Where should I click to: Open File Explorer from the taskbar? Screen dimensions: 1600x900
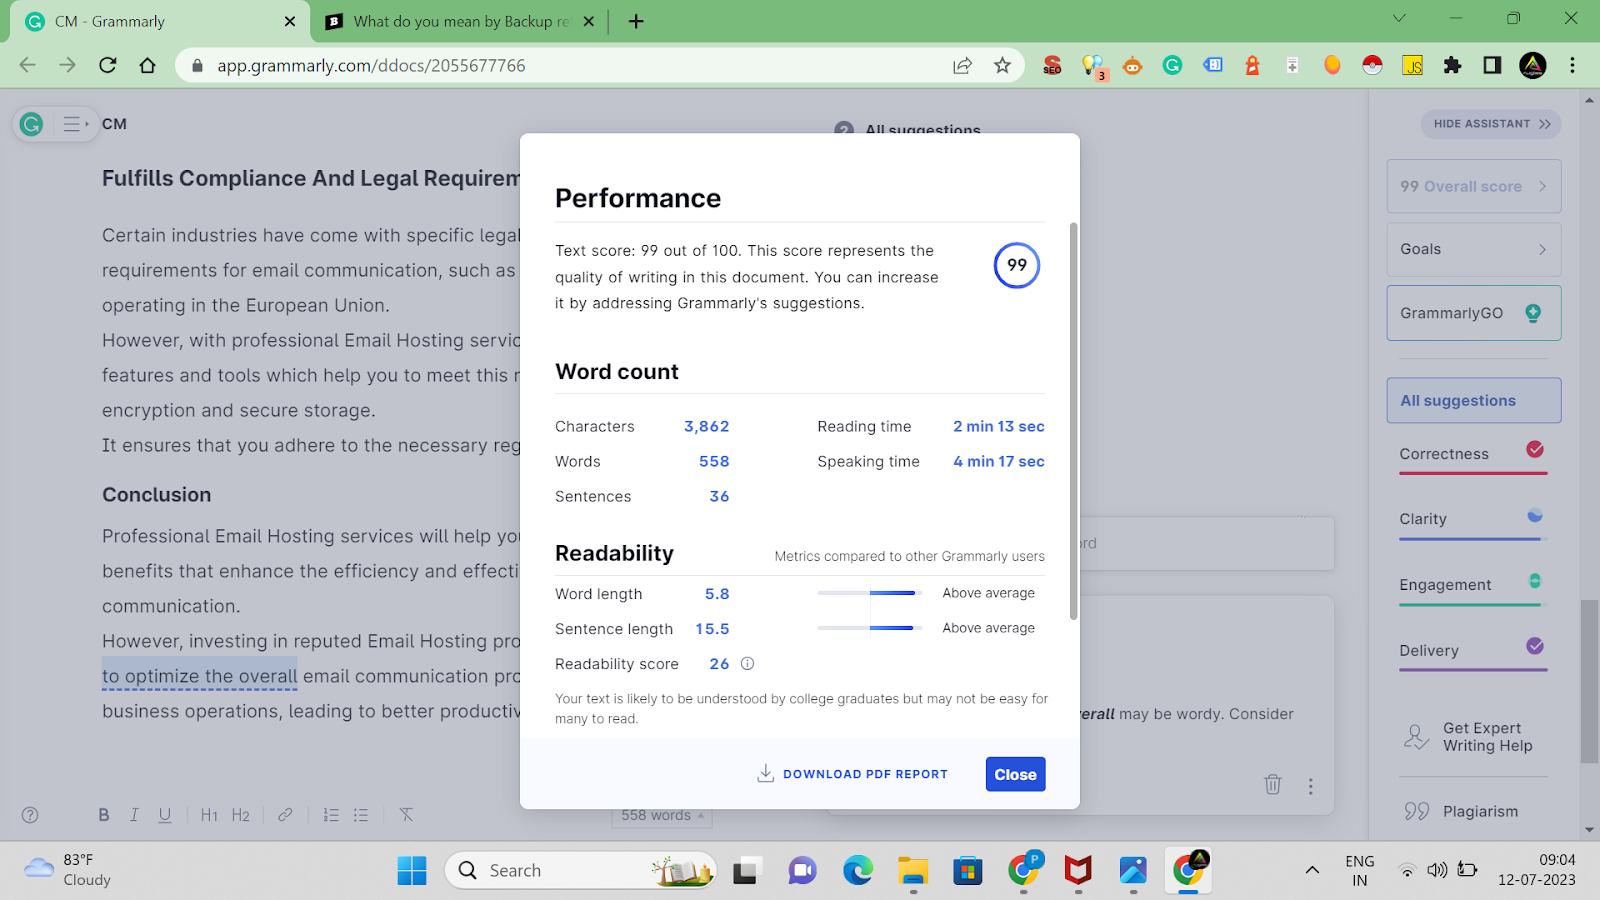tap(913, 870)
